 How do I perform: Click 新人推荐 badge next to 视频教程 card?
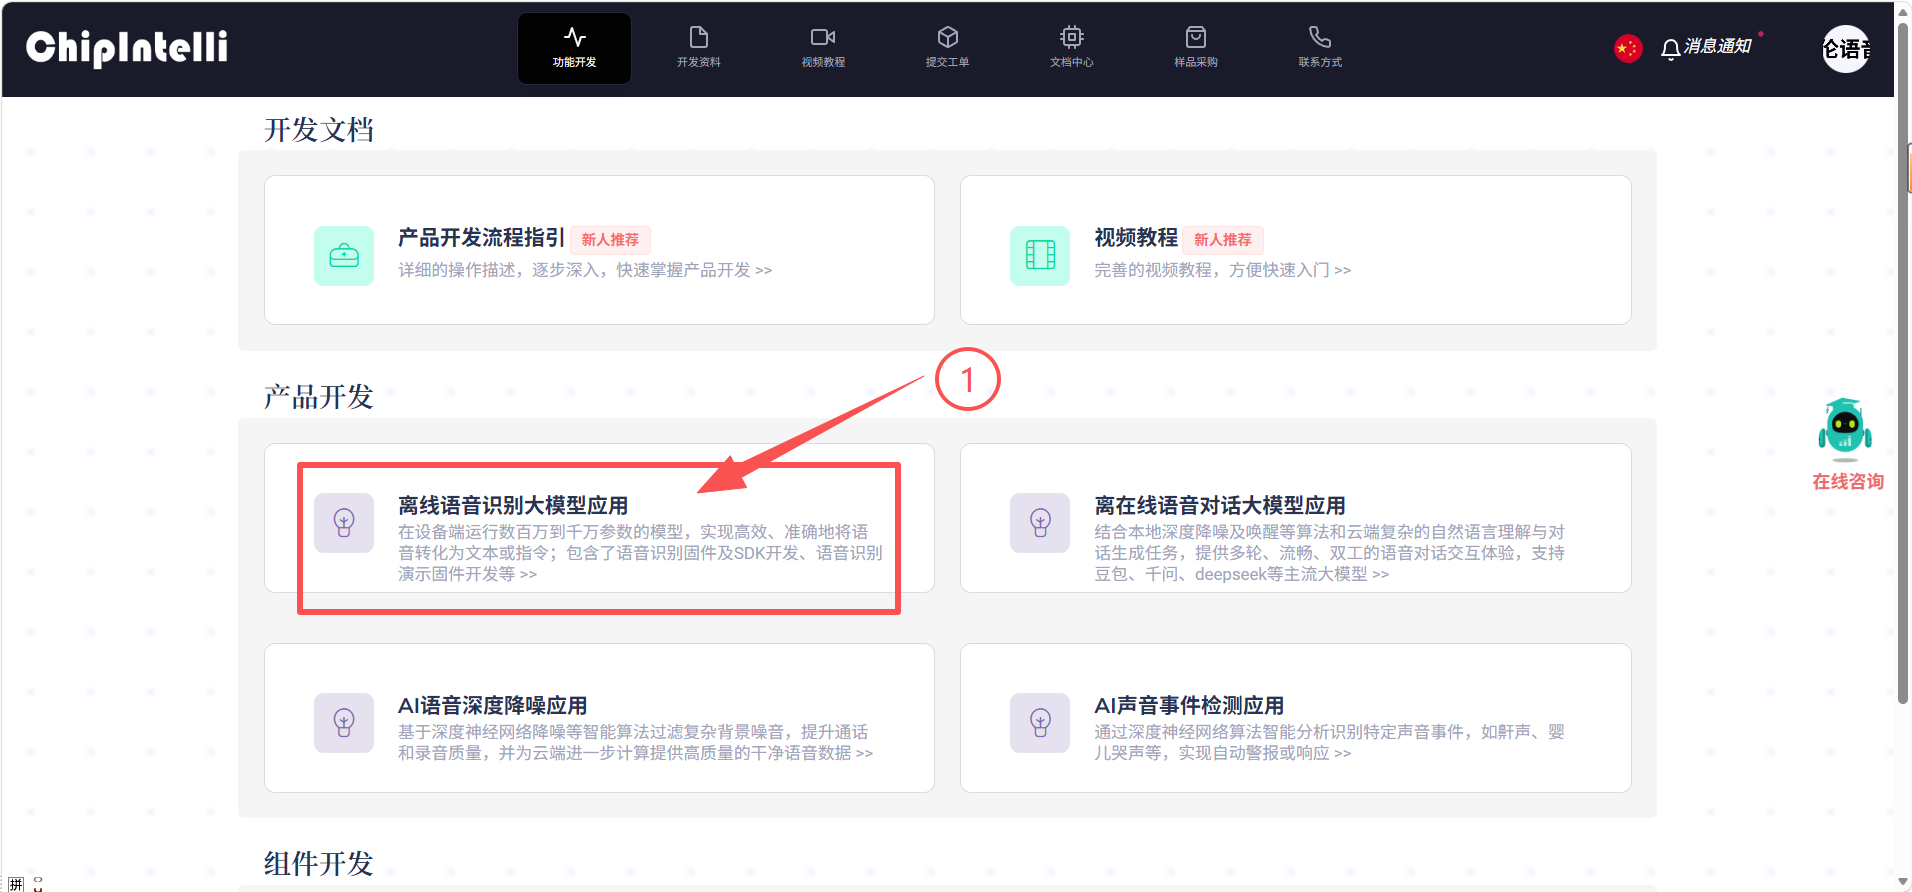[x=1223, y=240]
